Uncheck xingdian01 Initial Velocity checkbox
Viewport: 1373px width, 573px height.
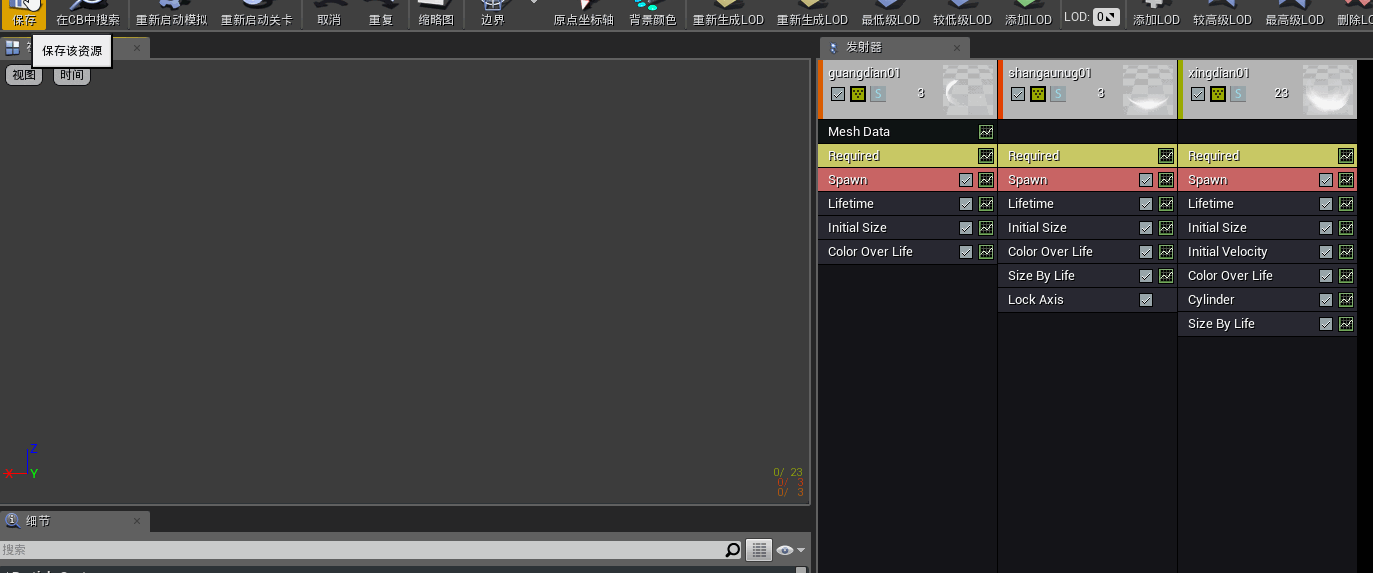click(x=1326, y=252)
